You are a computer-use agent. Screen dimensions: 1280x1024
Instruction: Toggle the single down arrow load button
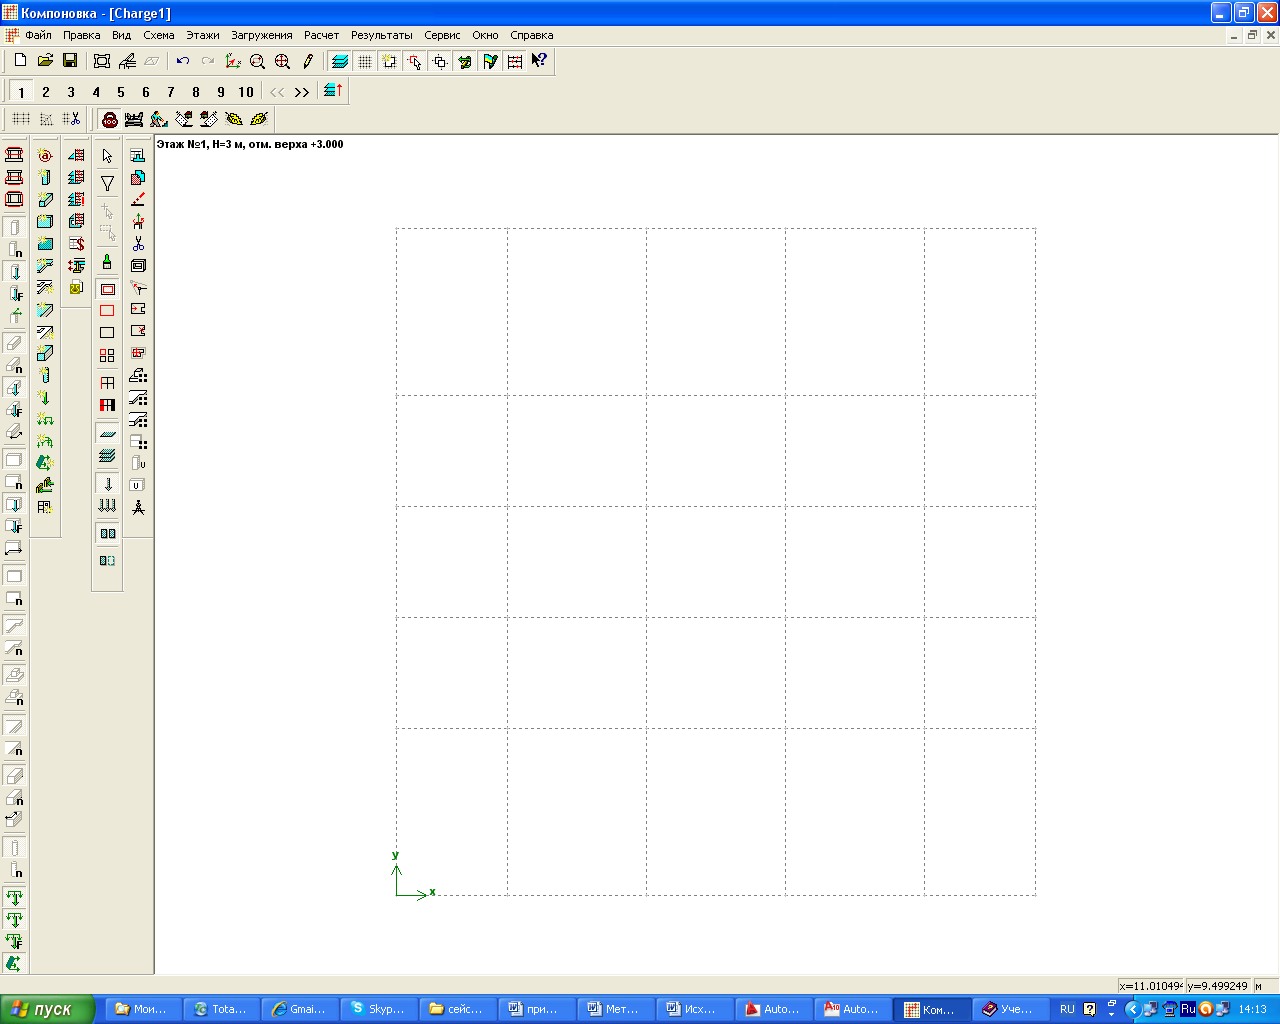coord(107,484)
